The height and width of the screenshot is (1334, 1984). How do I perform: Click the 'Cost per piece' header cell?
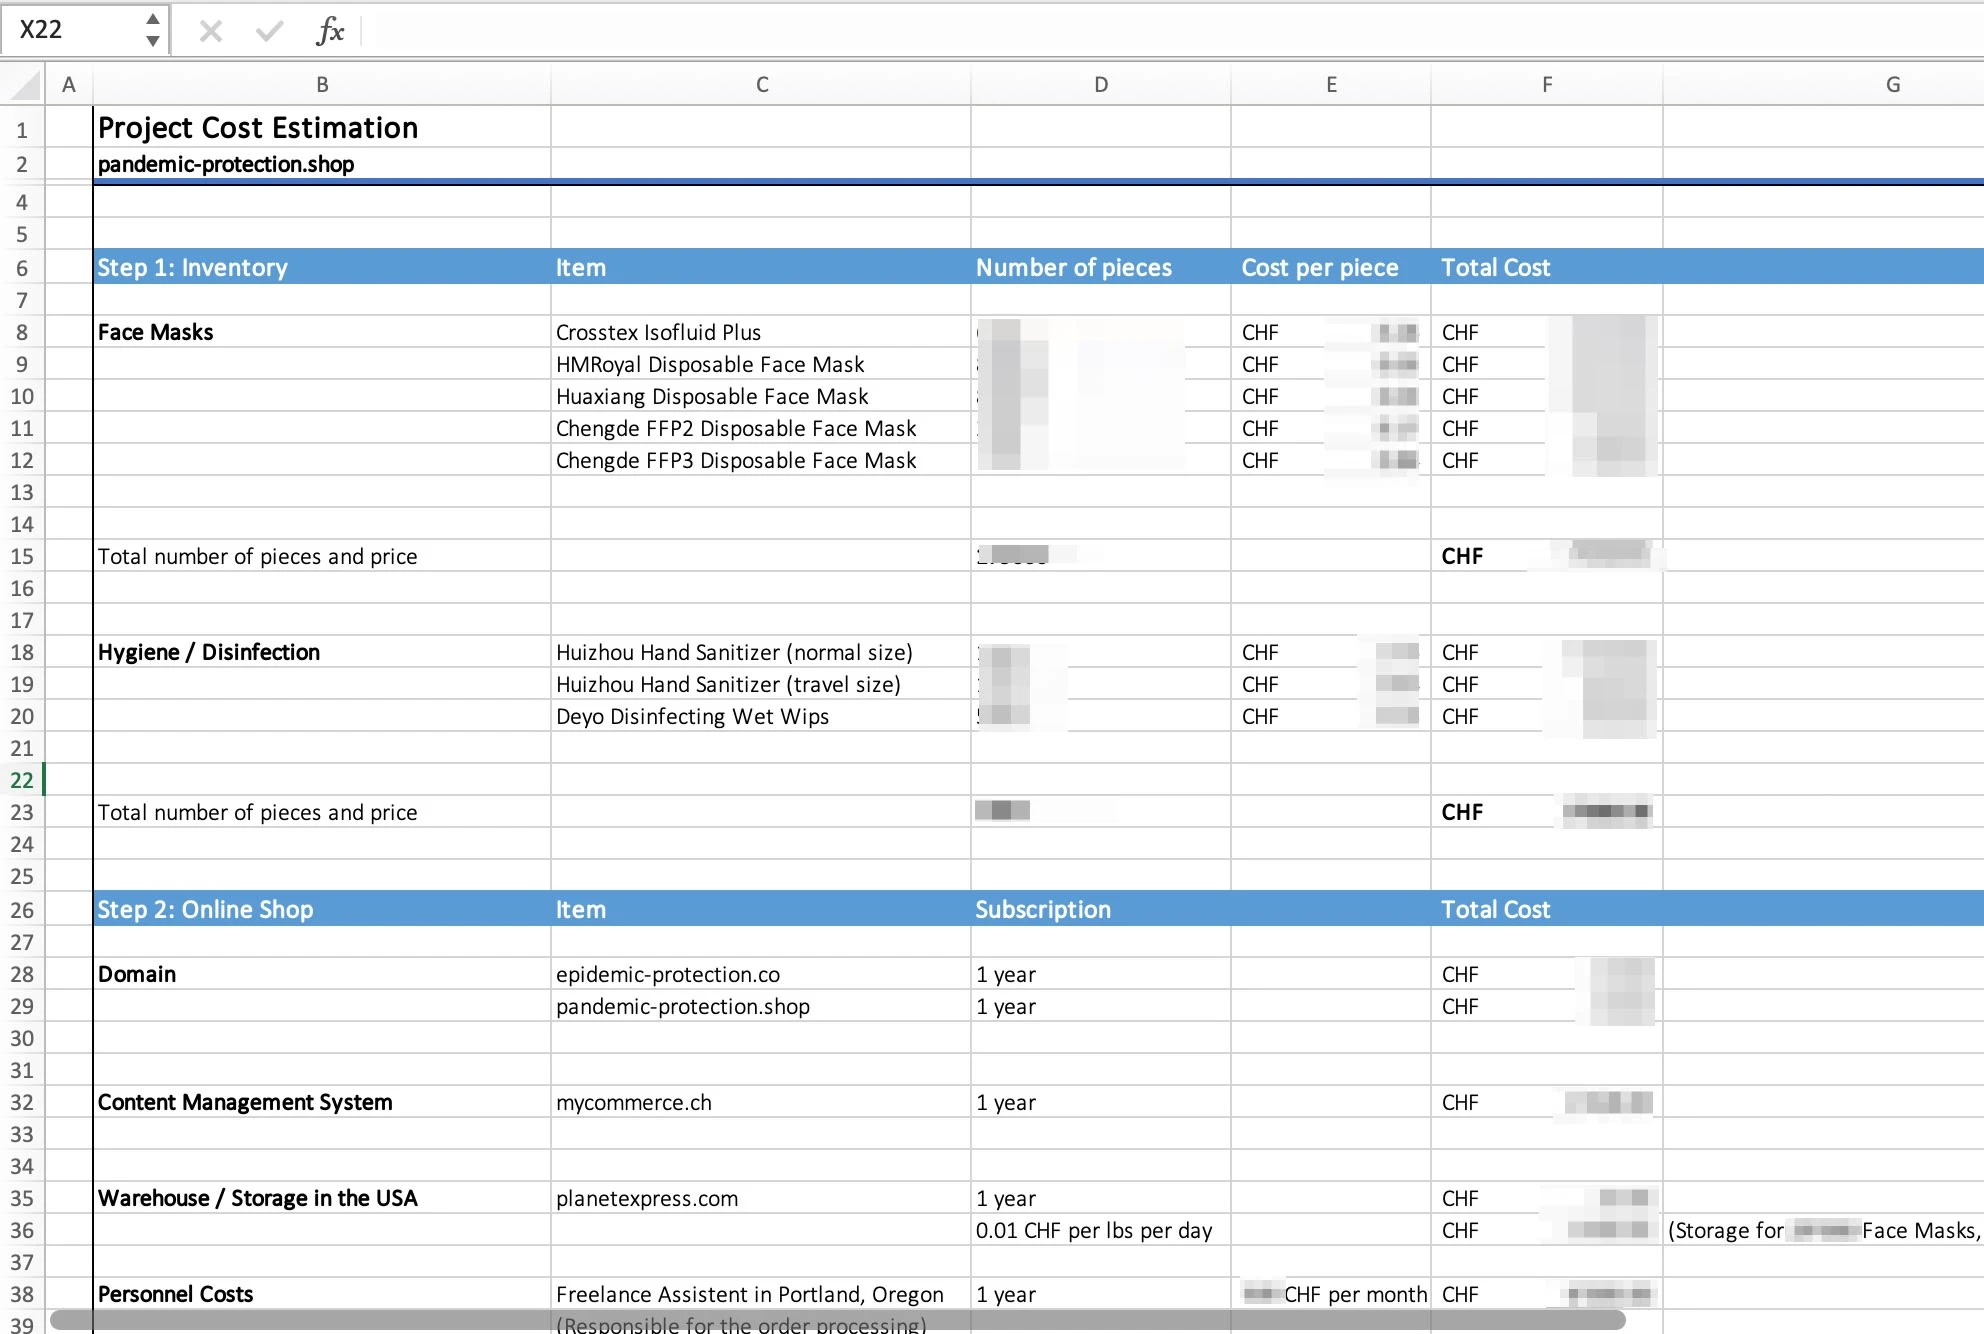click(x=1331, y=267)
